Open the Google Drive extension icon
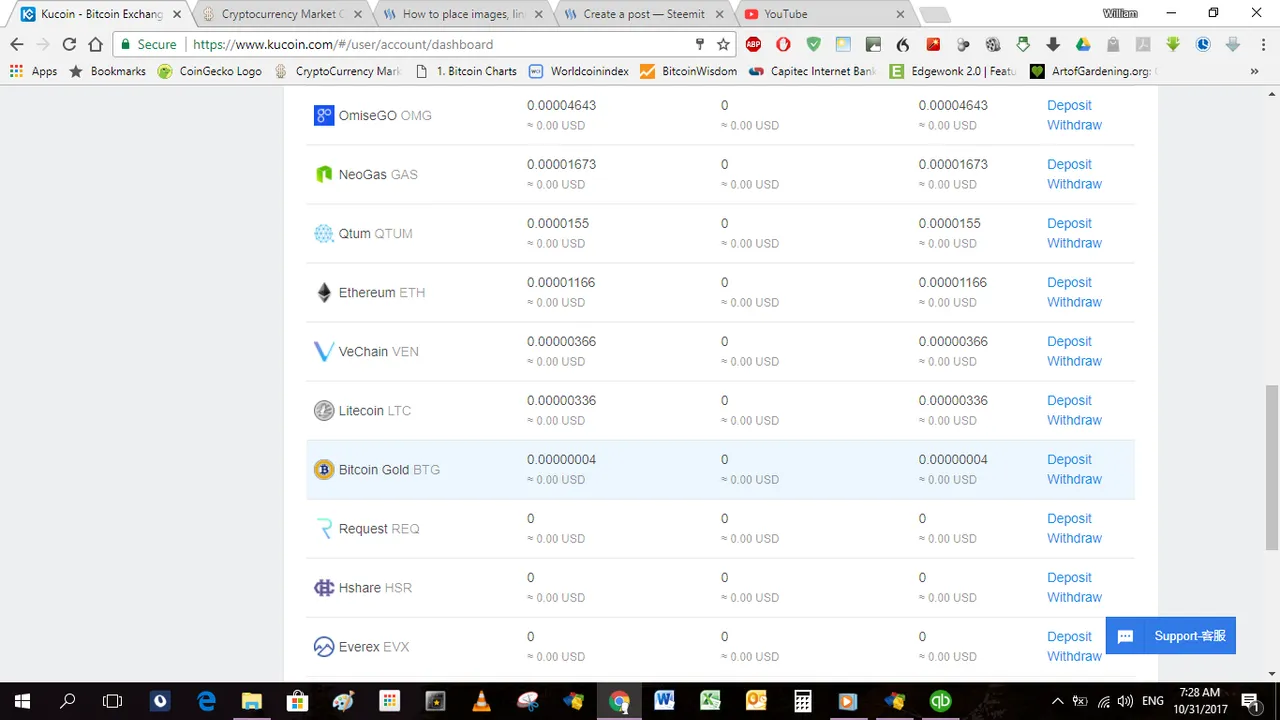 tap(1082, 44)
